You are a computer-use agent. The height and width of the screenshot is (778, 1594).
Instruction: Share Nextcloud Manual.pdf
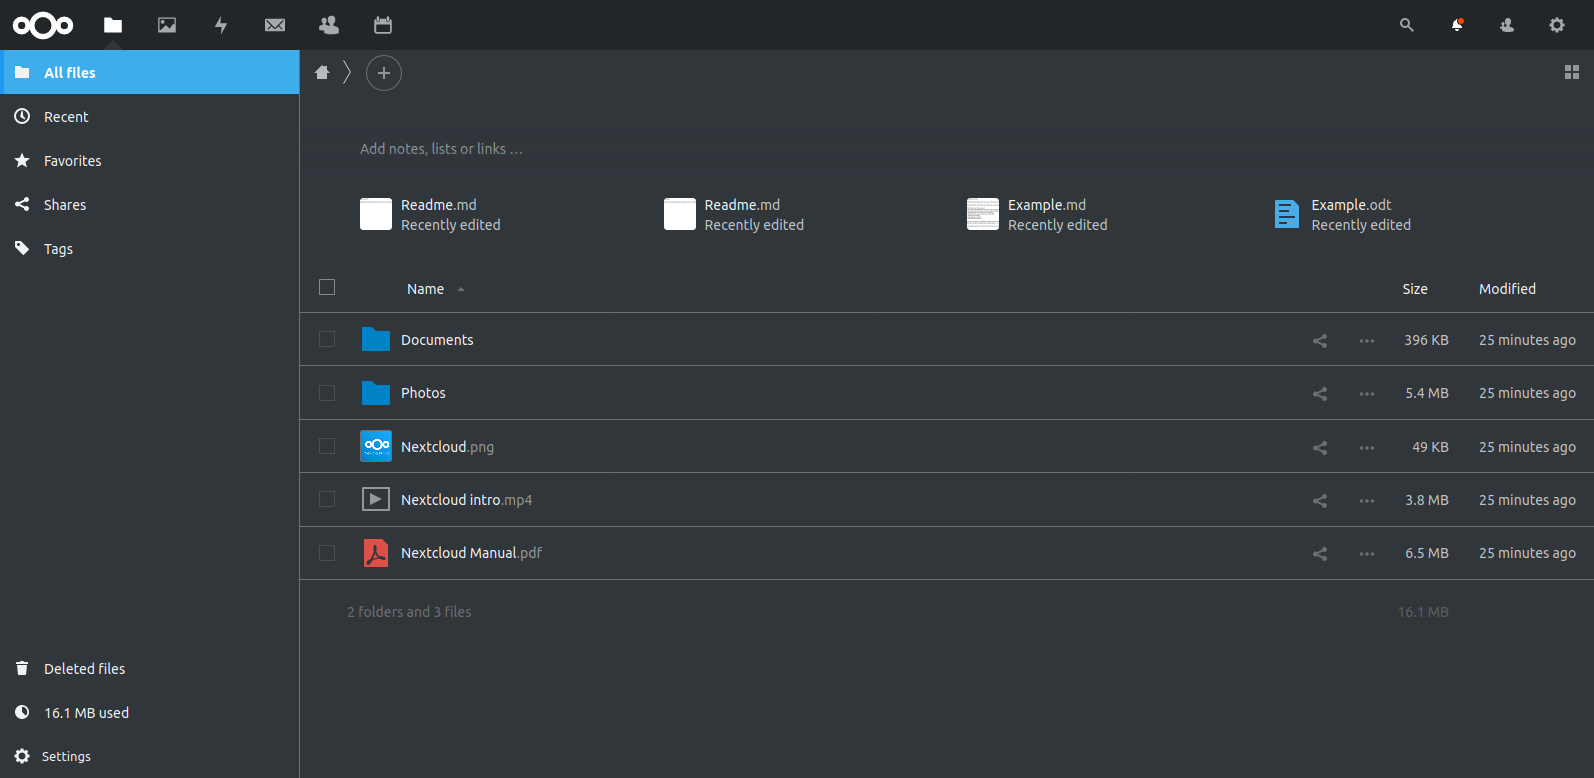click(x=1320, y=554)
